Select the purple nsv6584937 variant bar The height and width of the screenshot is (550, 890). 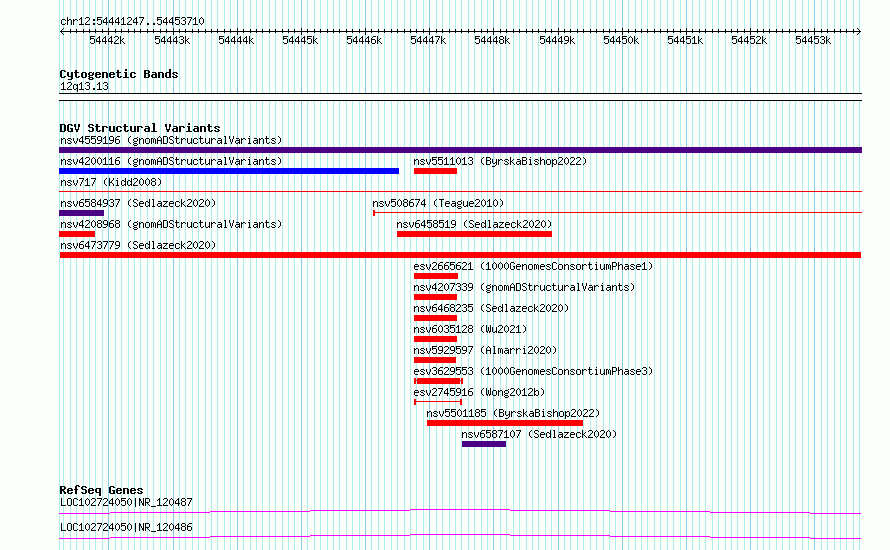[82, 213]
